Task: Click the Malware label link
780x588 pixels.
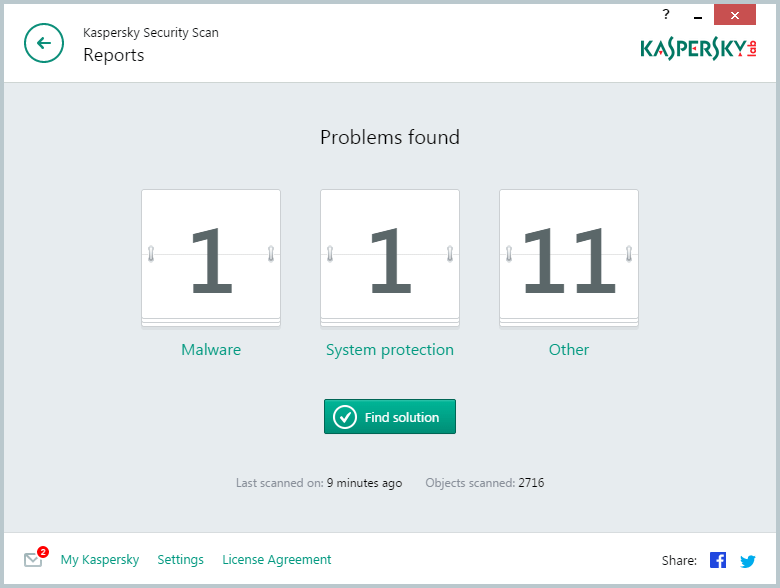Action: (x=211, y=350)
